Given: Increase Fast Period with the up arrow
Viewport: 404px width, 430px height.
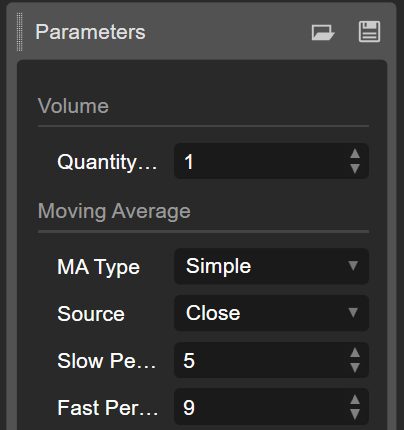Looking at the screenshot, I should pyautogui.click(x=355, y=400).
